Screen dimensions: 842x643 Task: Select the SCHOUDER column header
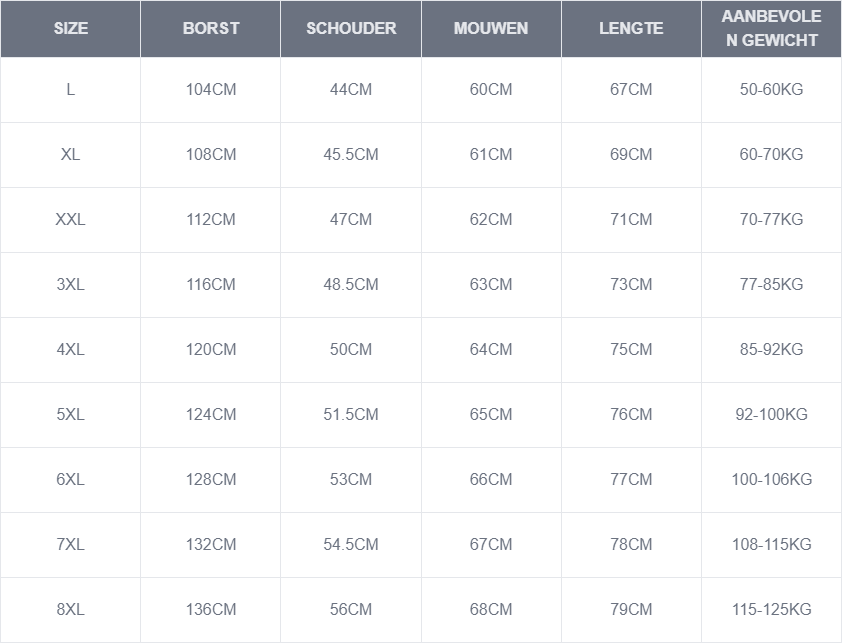pos(351,29)
